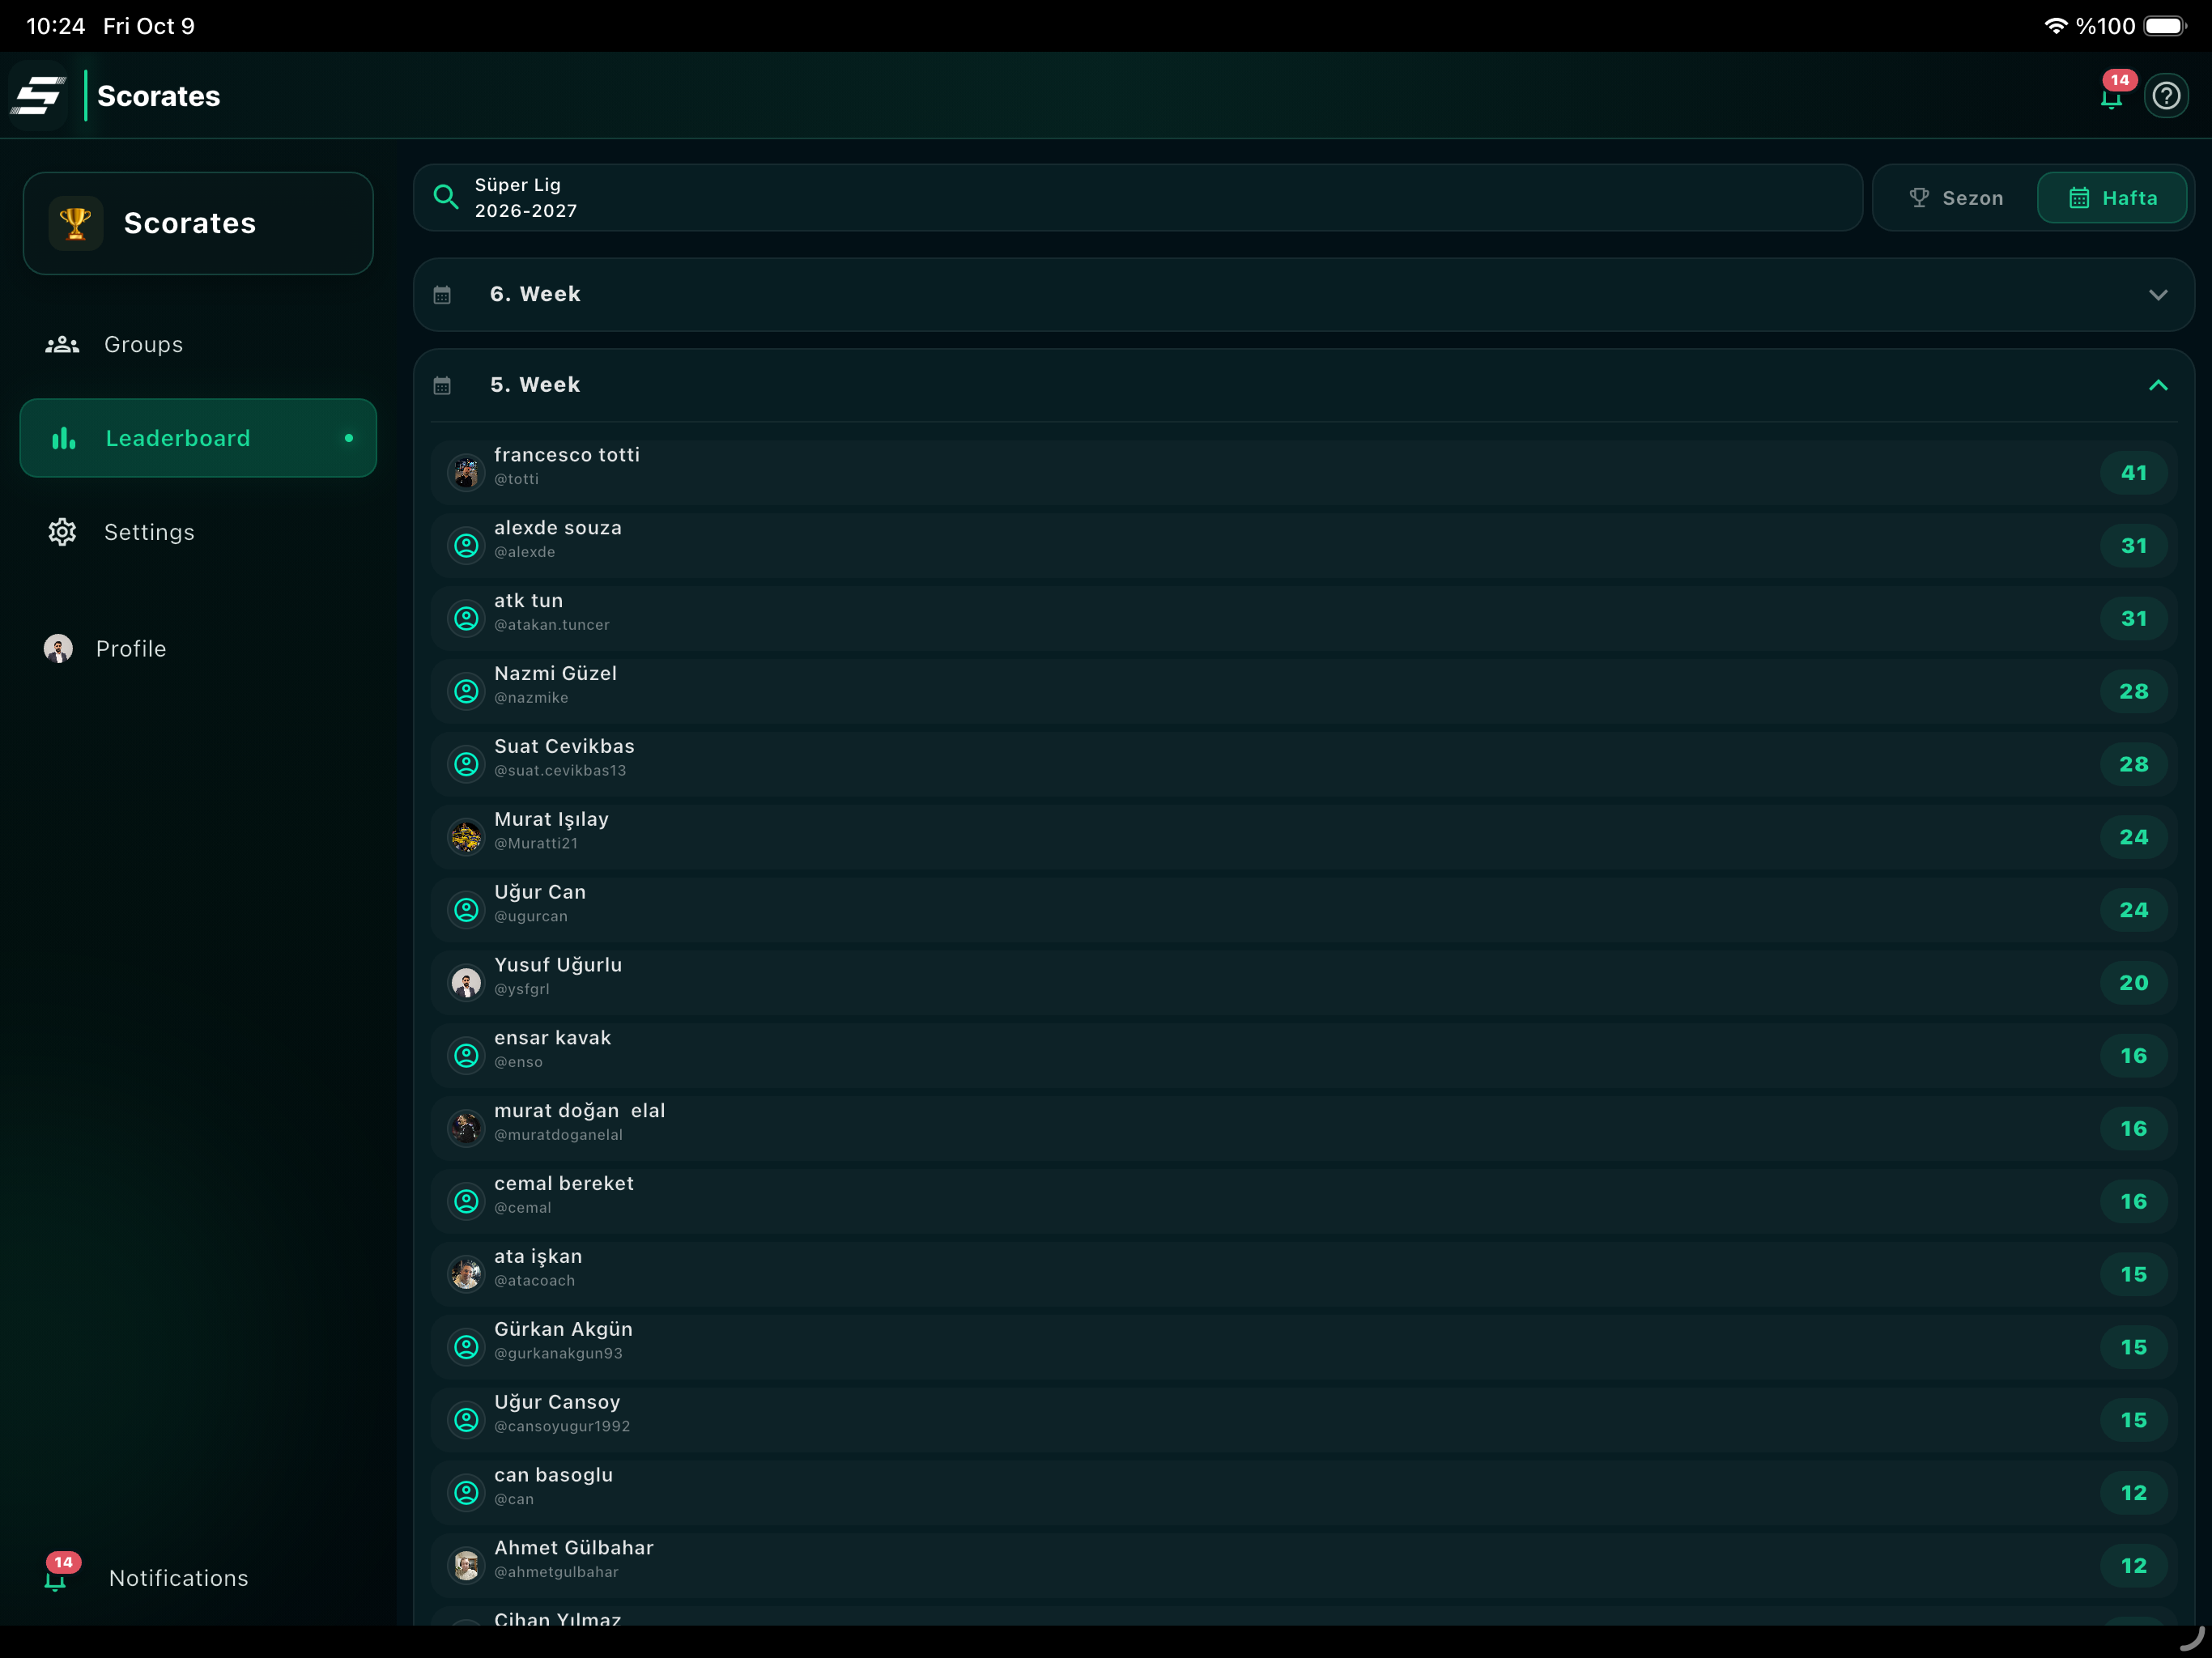
Task: Click Gürkan Akgün's row
Action: coord(1304,1347)
